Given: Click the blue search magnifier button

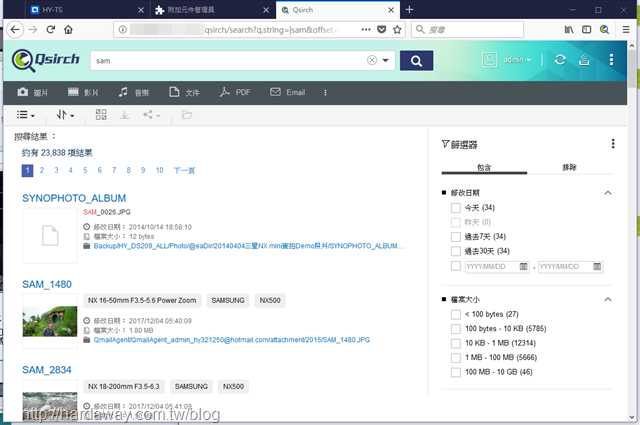Looking at the screenshot, I should [x=416, y=61].
